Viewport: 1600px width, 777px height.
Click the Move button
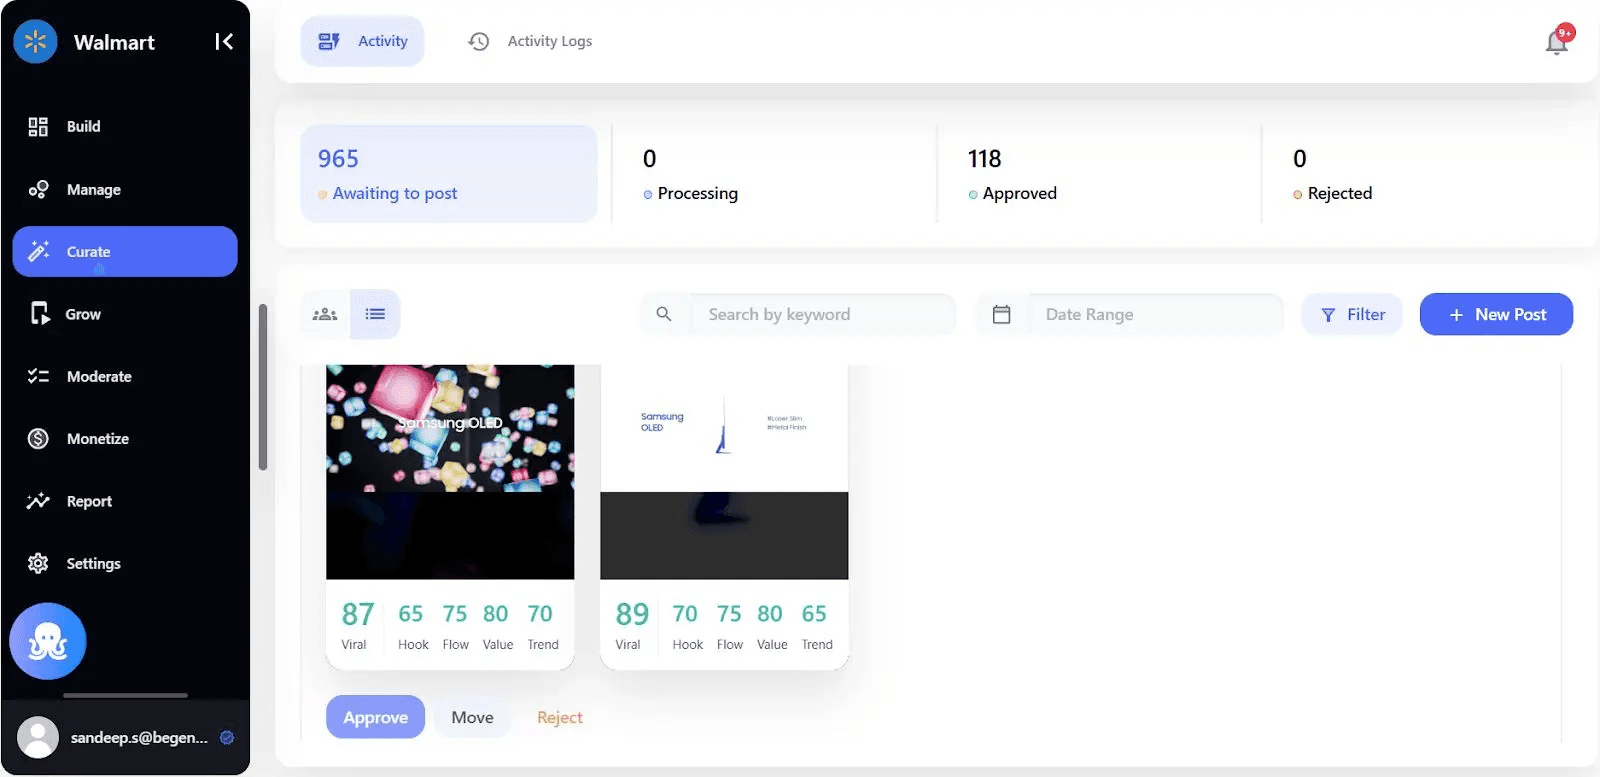(472, 717)
